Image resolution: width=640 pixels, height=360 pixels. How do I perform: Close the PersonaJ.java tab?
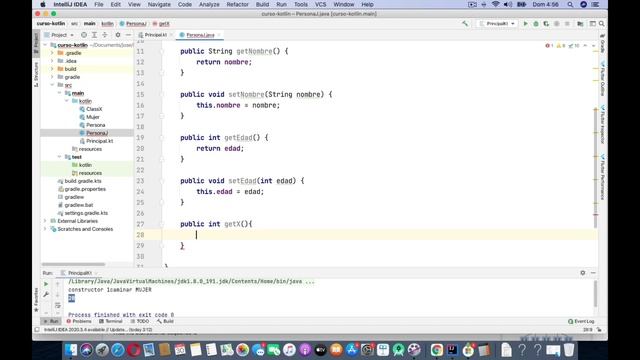[x=219, y=35]
